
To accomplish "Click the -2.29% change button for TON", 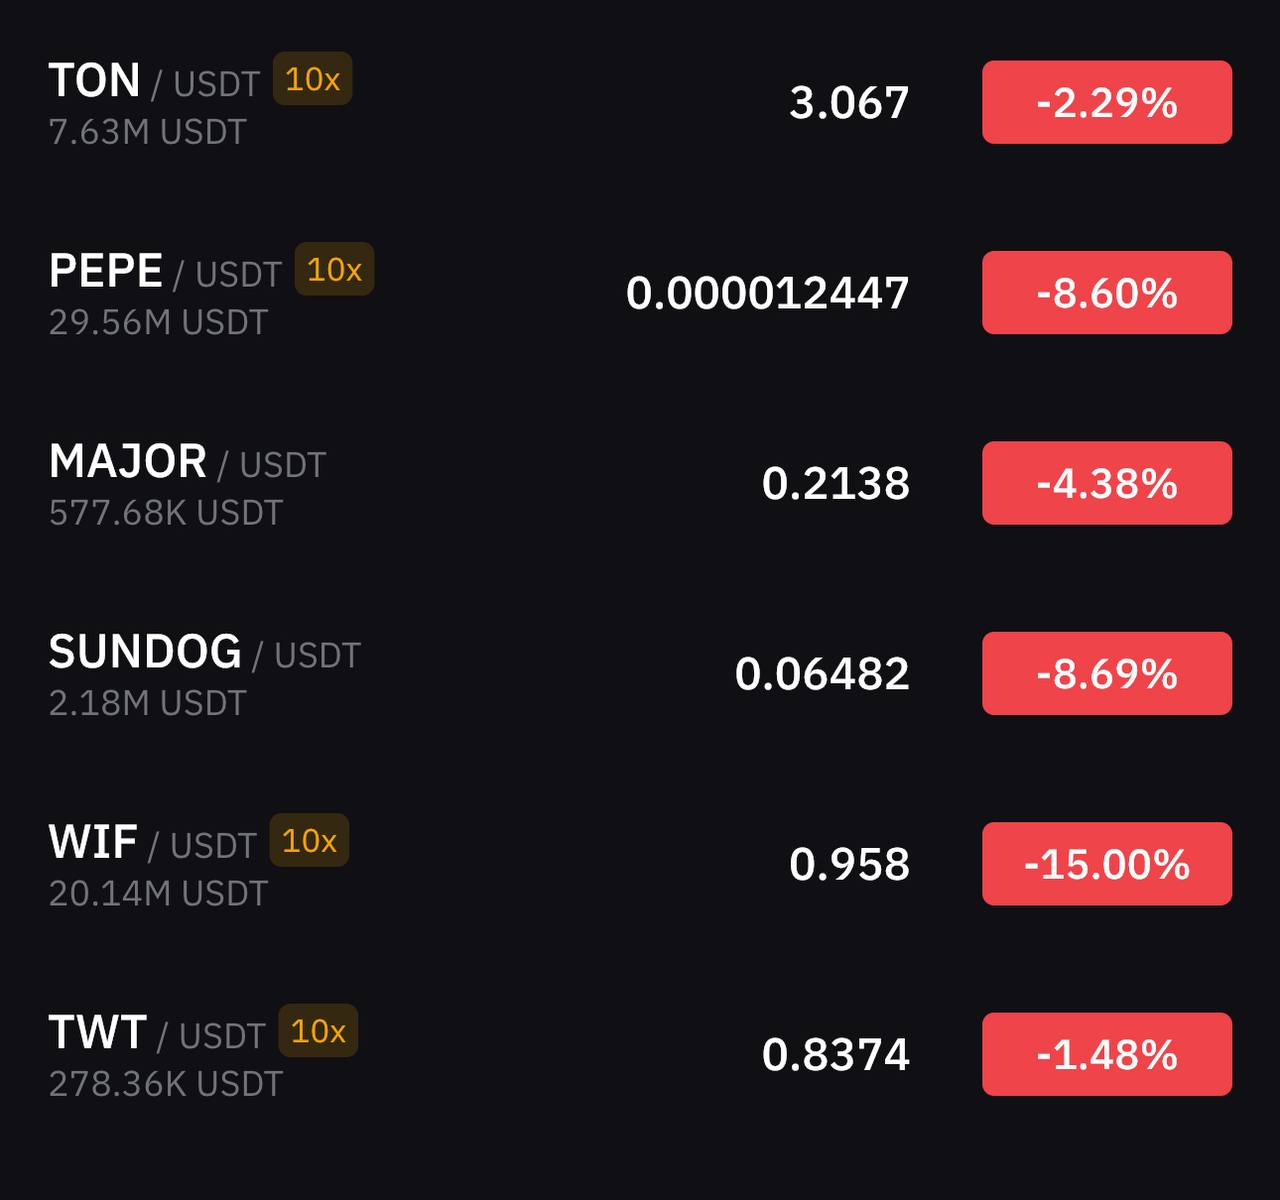I will tap(1107, 102).
